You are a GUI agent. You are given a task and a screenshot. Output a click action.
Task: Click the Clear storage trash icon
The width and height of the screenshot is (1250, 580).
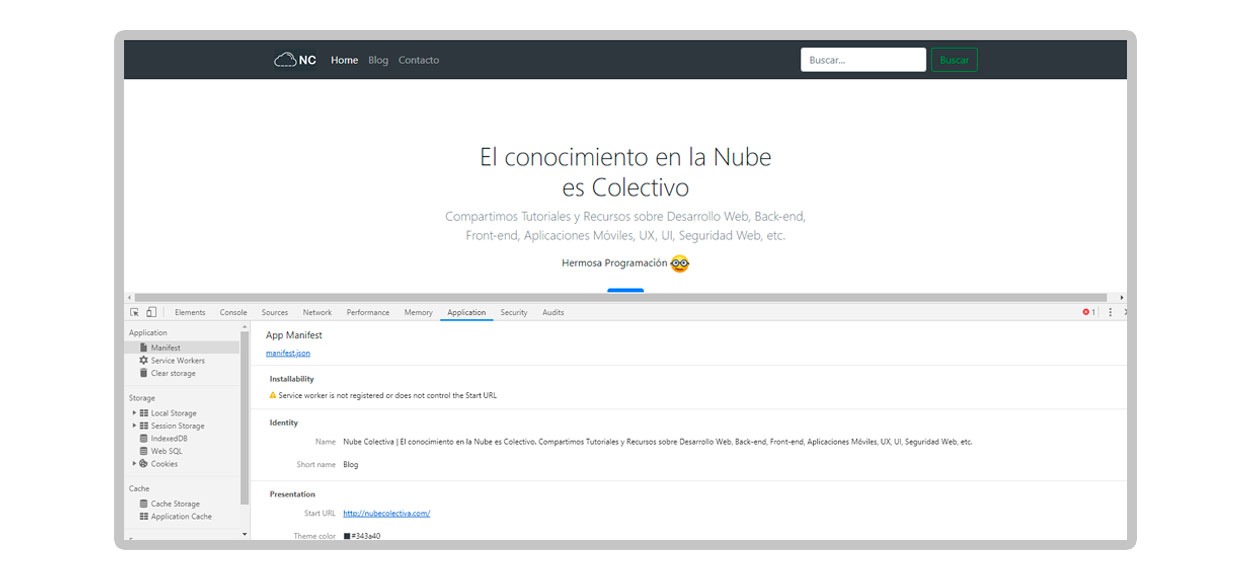coord(143,373)
